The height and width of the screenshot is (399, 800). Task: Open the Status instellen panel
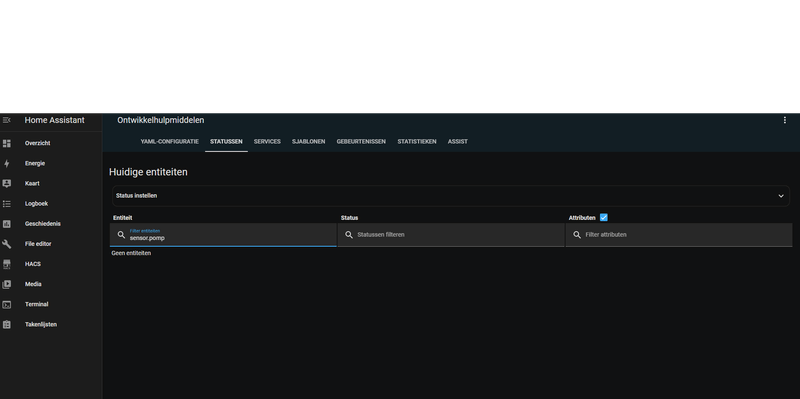[451, 196]
